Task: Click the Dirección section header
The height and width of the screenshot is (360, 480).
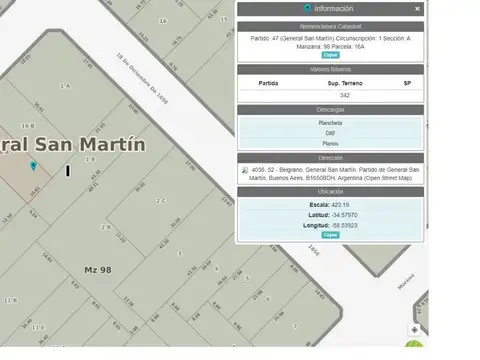Action: point(330,158)
